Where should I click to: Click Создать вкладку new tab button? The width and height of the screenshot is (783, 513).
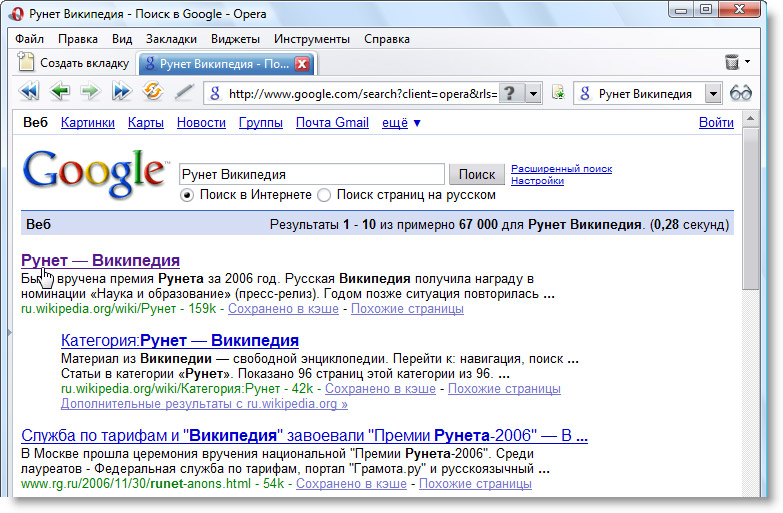(x=73, y=63)
